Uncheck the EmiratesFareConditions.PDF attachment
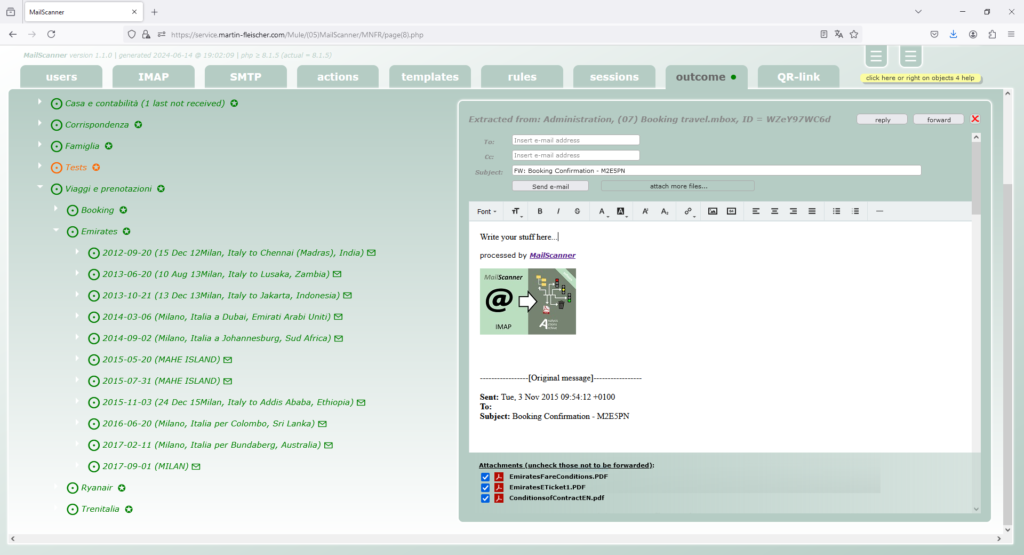 (485, 477)
